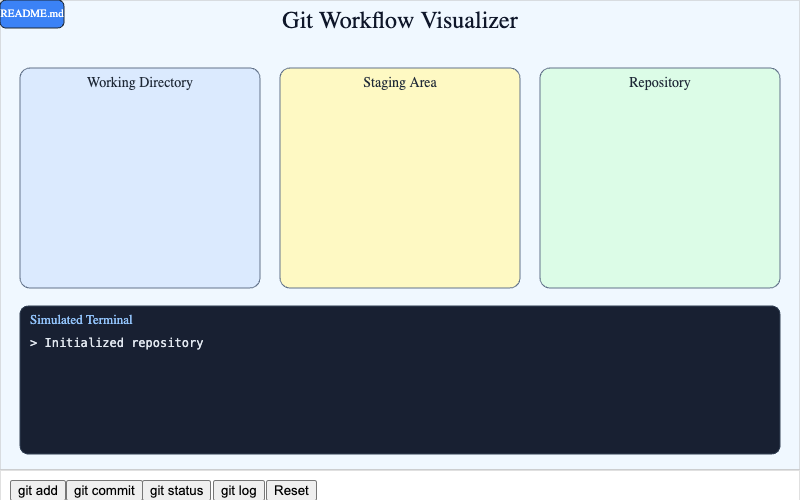This screenshot has width=800, height=500.
Task: Click empty toolbar space right of Reset
Action: point(550,488)
